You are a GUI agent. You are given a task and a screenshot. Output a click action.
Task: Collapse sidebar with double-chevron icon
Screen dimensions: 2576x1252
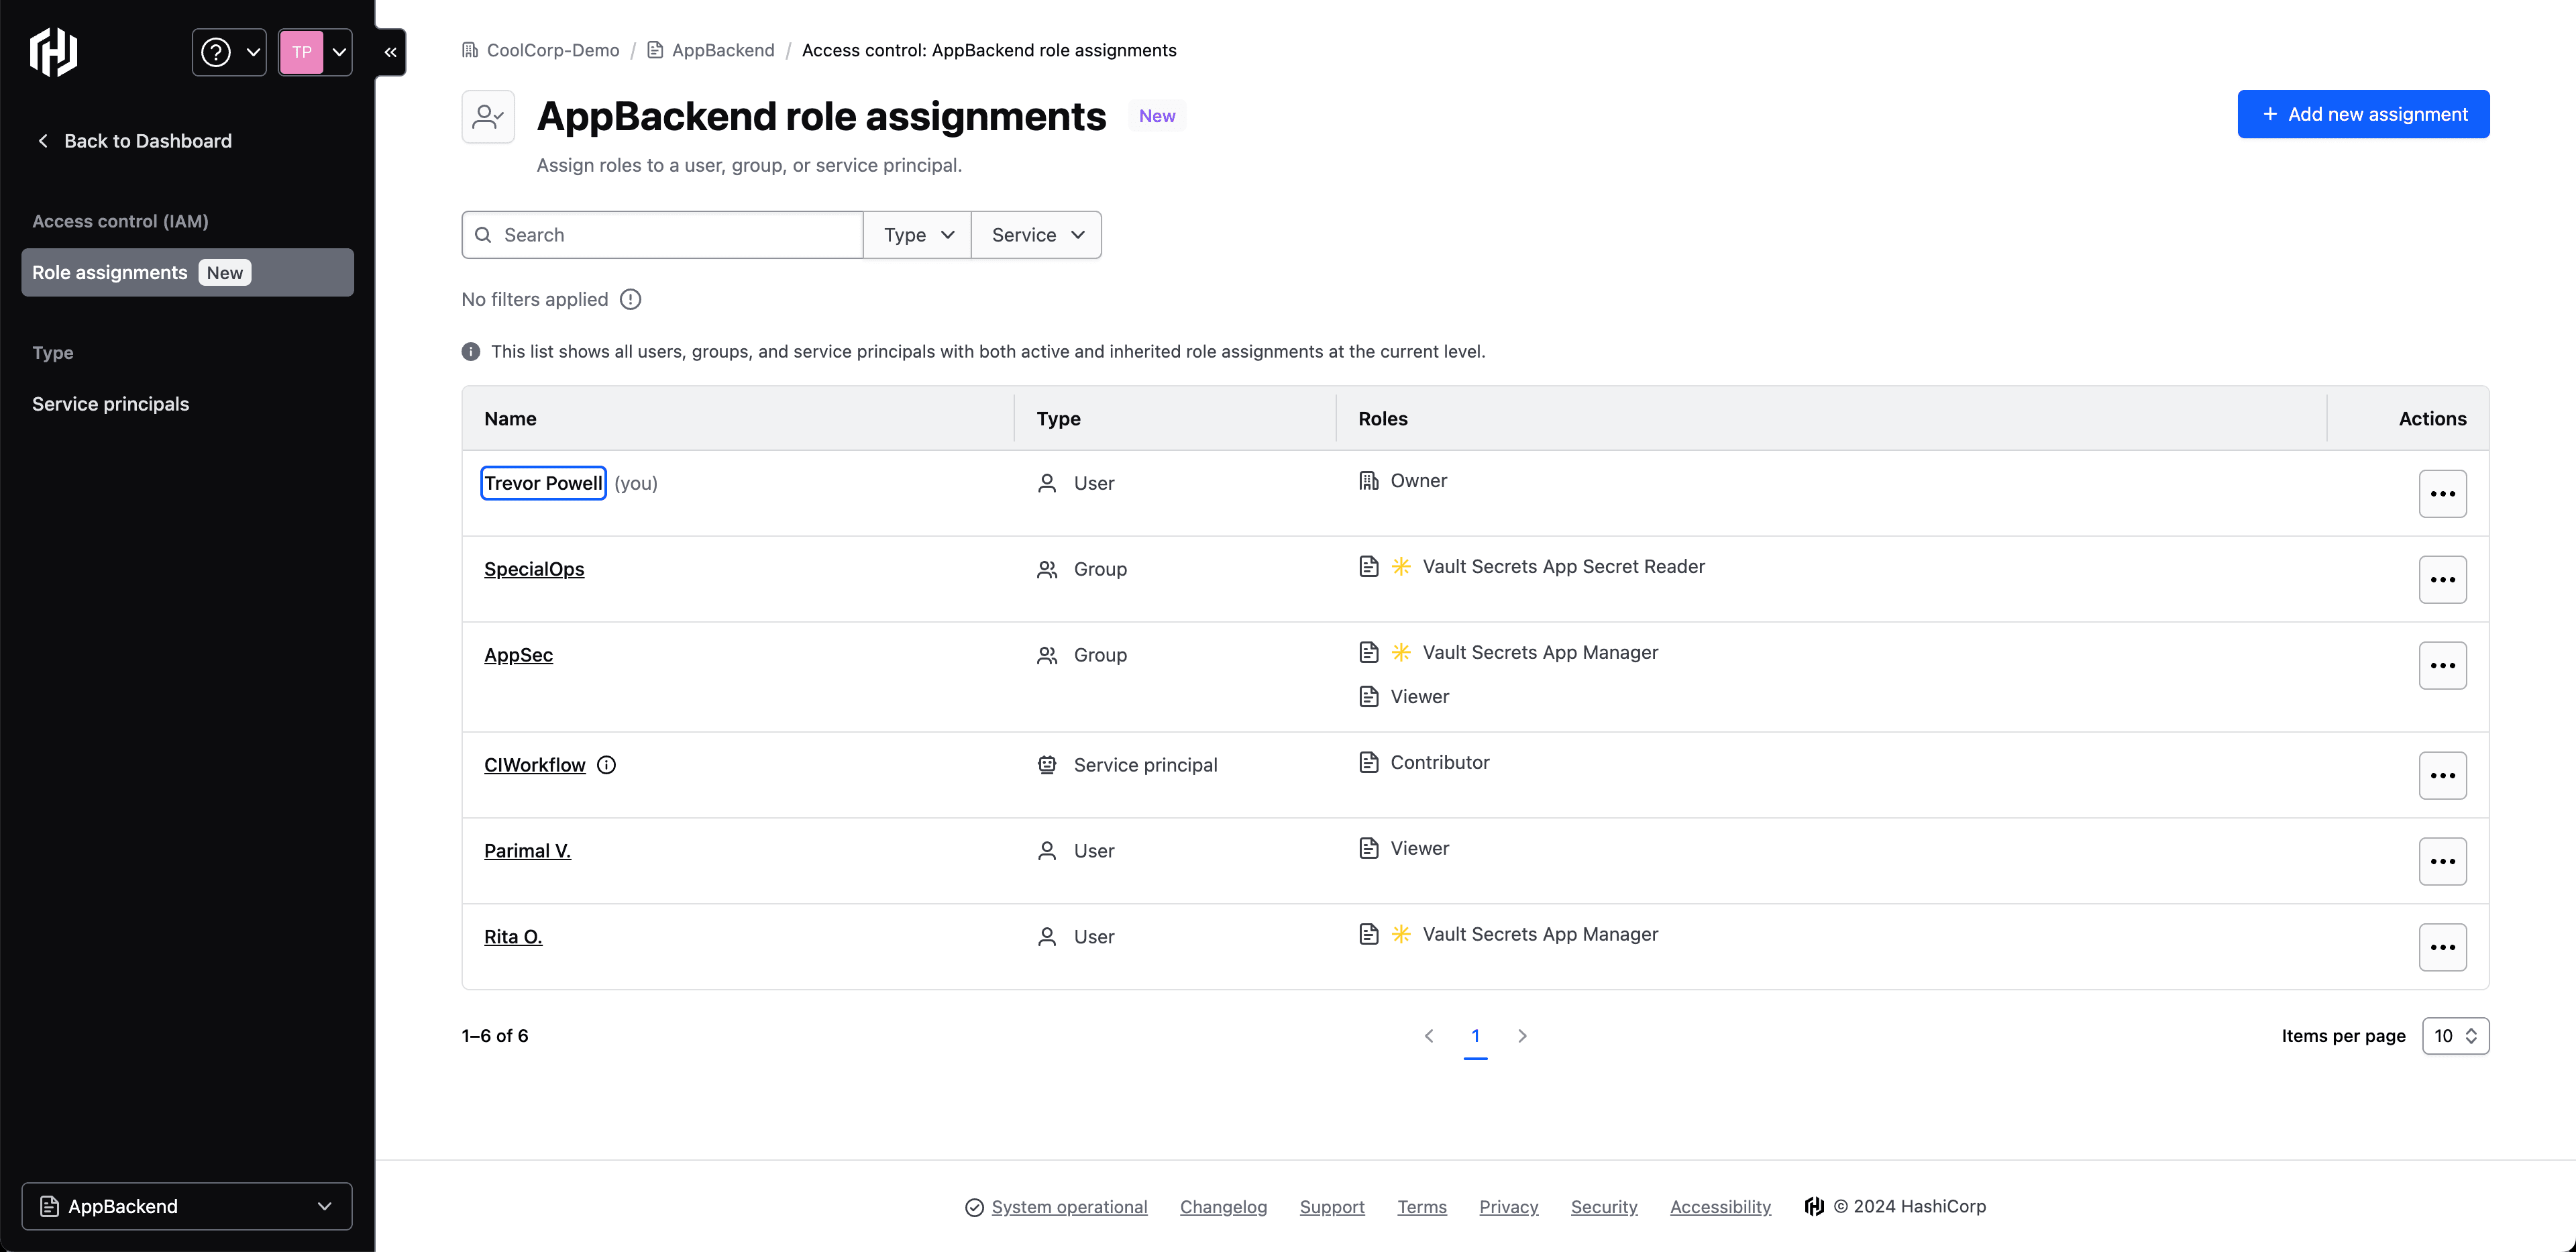390,52
